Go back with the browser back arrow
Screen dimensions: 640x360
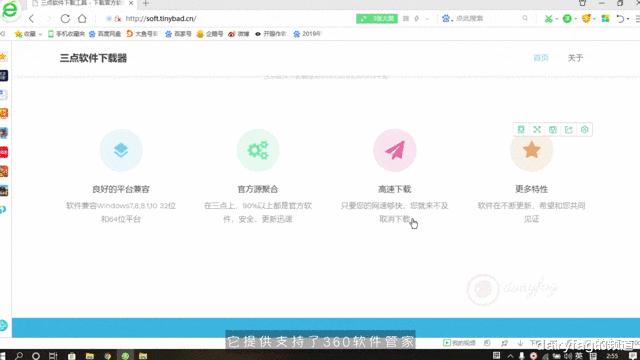pos(31,18)
